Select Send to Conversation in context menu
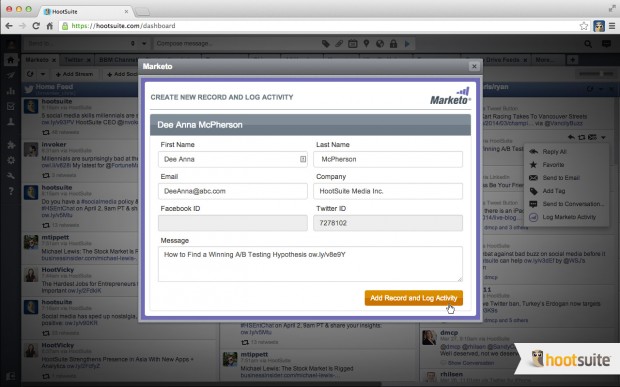 click(x=566, y=204)
